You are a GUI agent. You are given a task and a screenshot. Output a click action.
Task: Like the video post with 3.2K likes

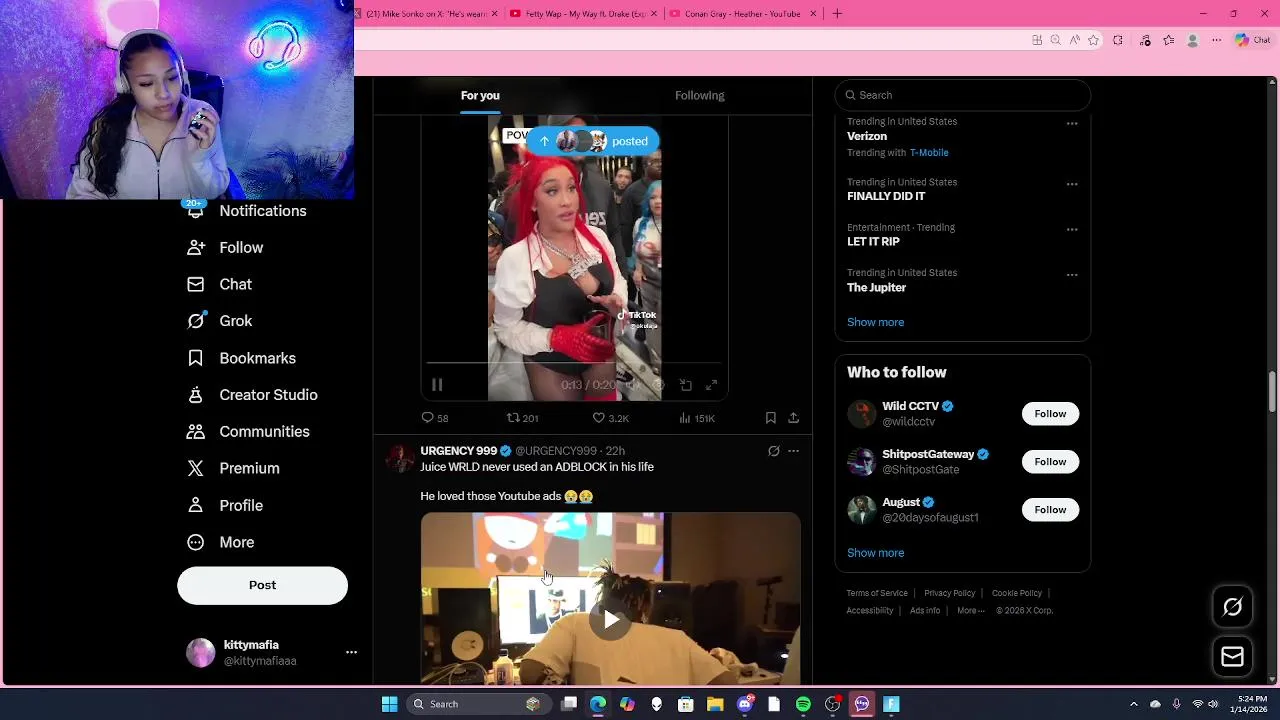610,418
